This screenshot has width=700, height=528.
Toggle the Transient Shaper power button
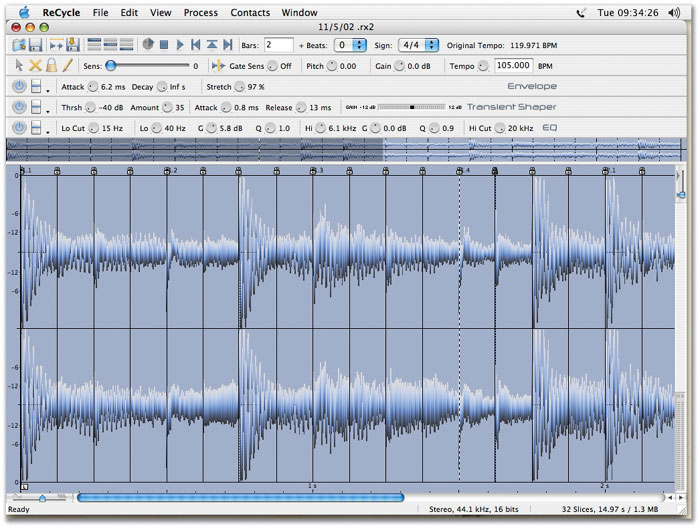[x=19, y=107]
